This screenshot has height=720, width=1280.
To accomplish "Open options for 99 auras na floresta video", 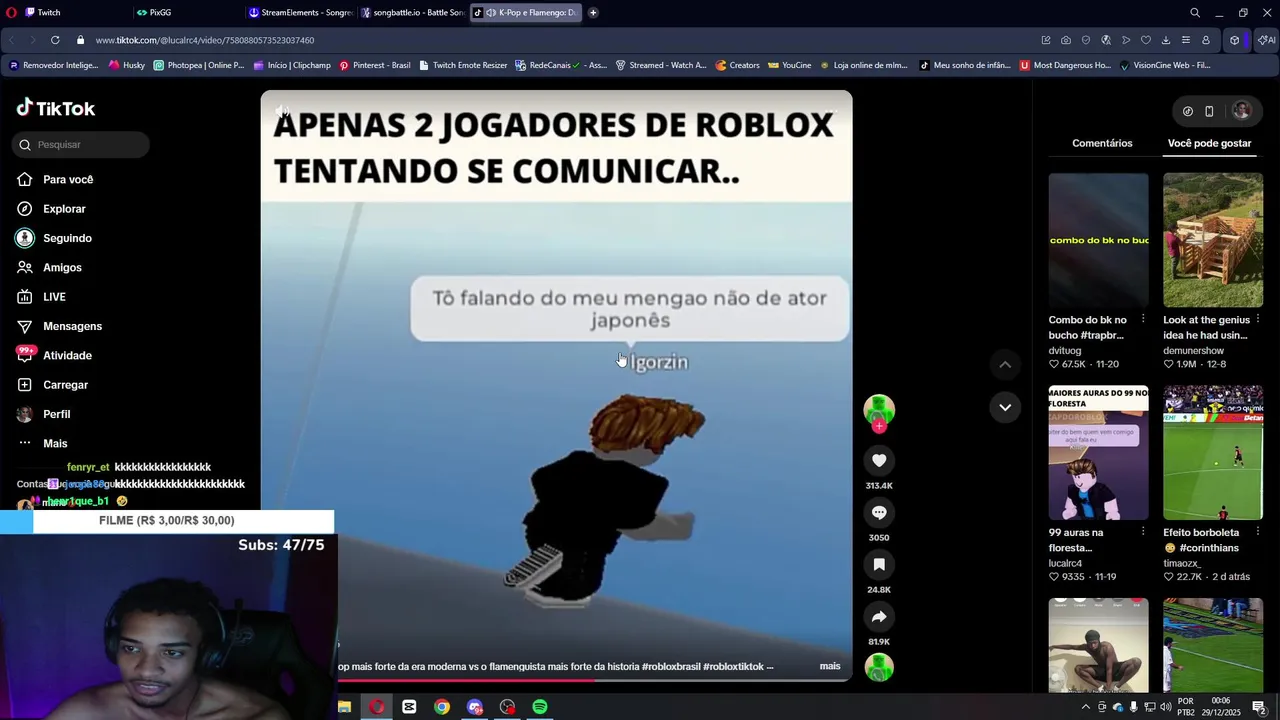I will tap(1143, 532).
